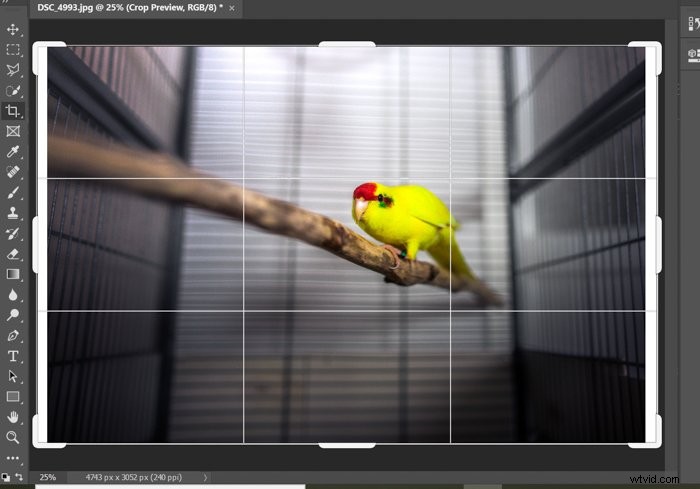Open the Edit Toolbar three-dots menu

(x=12, y=458)
